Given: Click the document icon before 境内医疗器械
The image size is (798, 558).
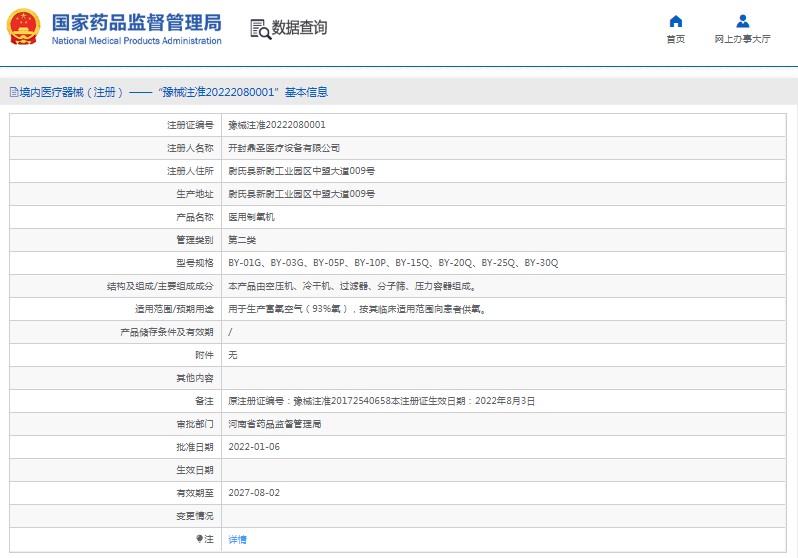Looking at the screenshot, I should [13, 92].
